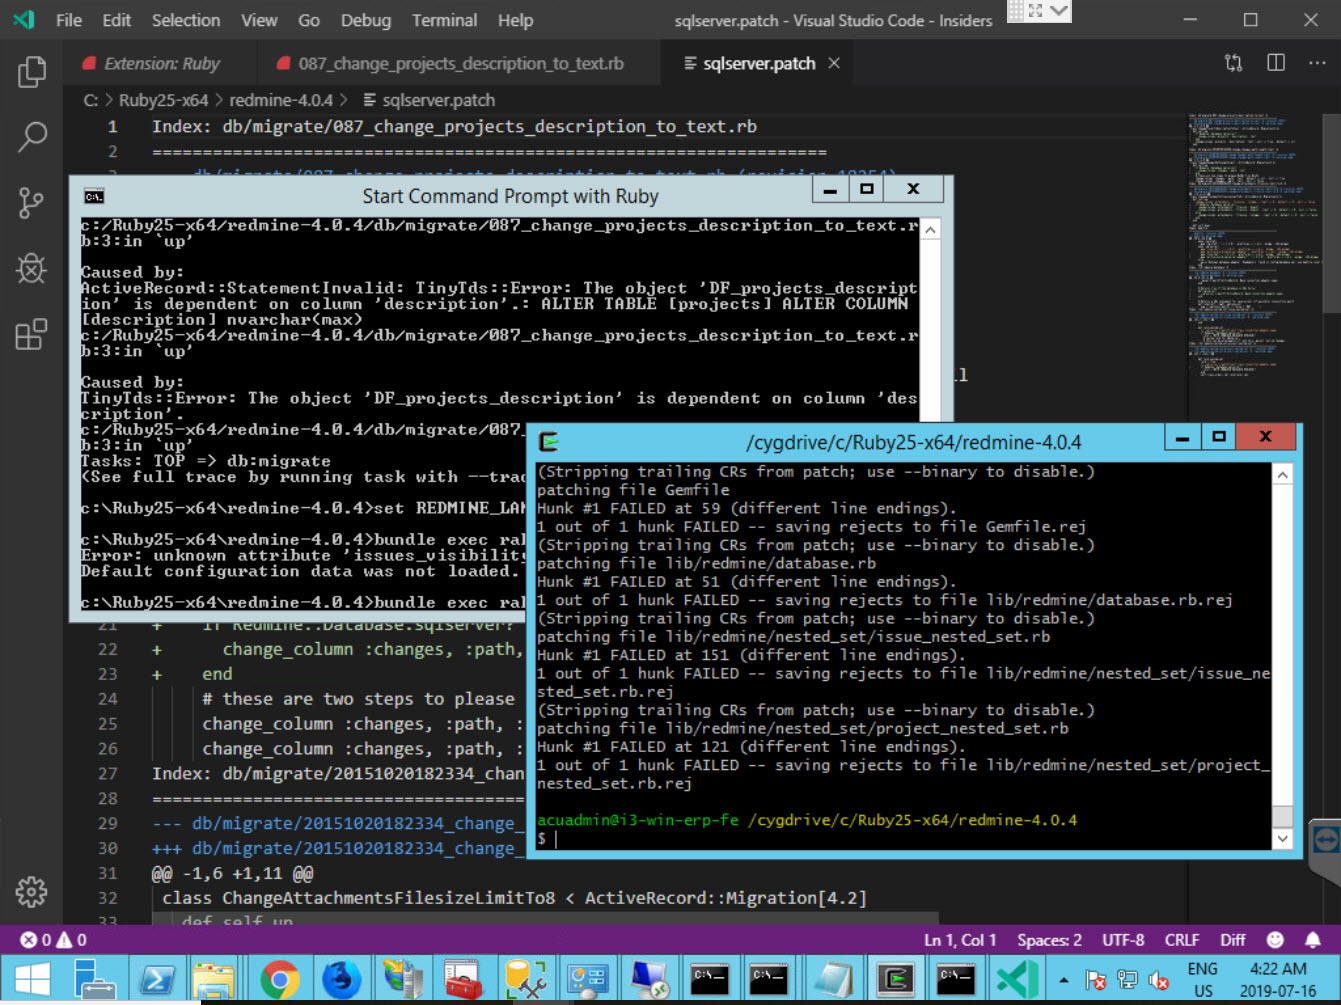Open notifications bell in status bar
The width and height of the screenshot is (1341, 1005).
(1313, 940)
